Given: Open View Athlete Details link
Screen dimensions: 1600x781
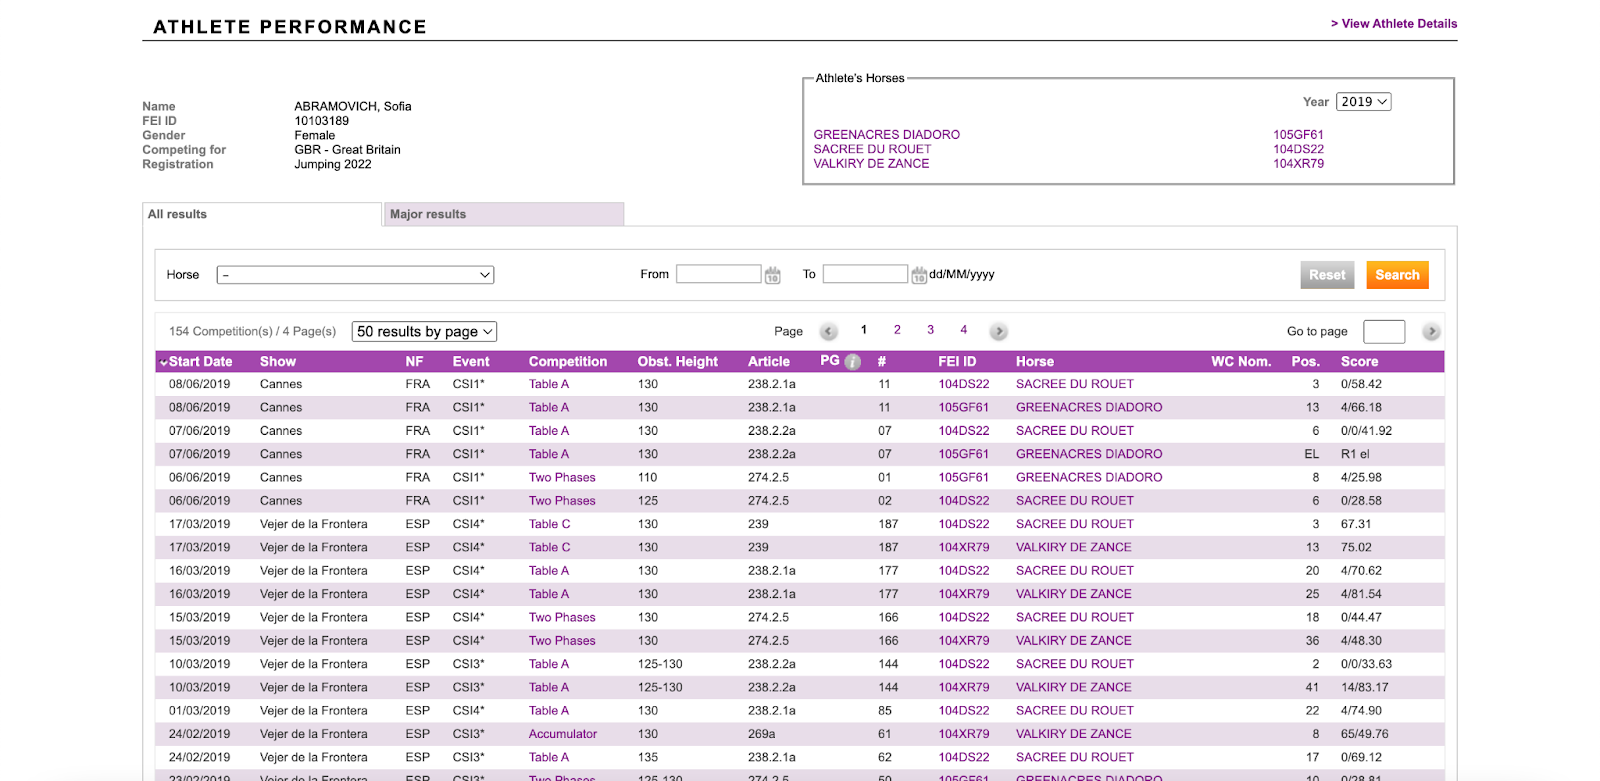Looking at the screenshot, I should pyautogui.click(x=1394, y=24).
